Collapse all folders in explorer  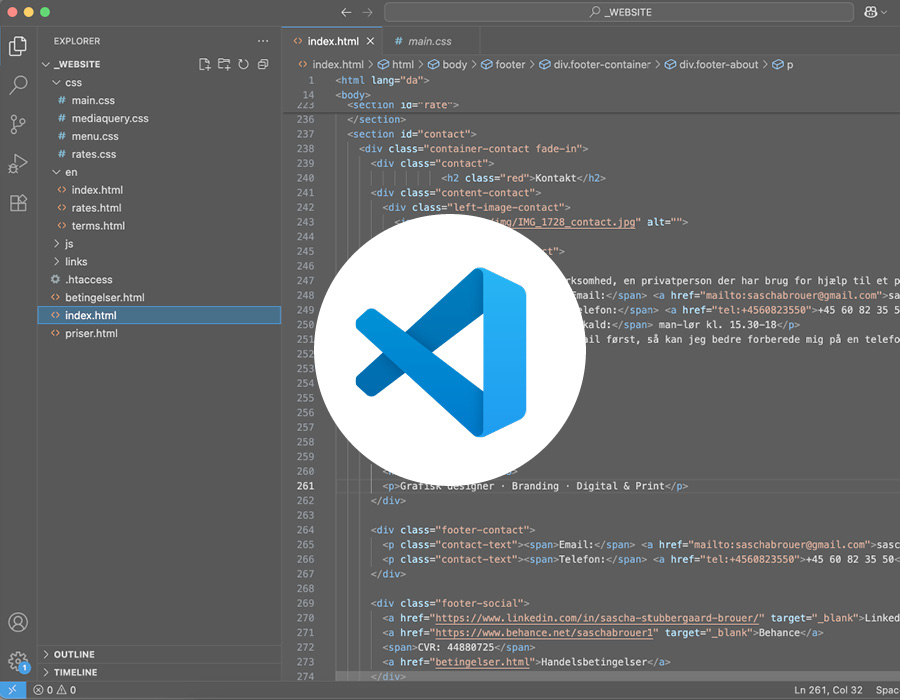263,64
